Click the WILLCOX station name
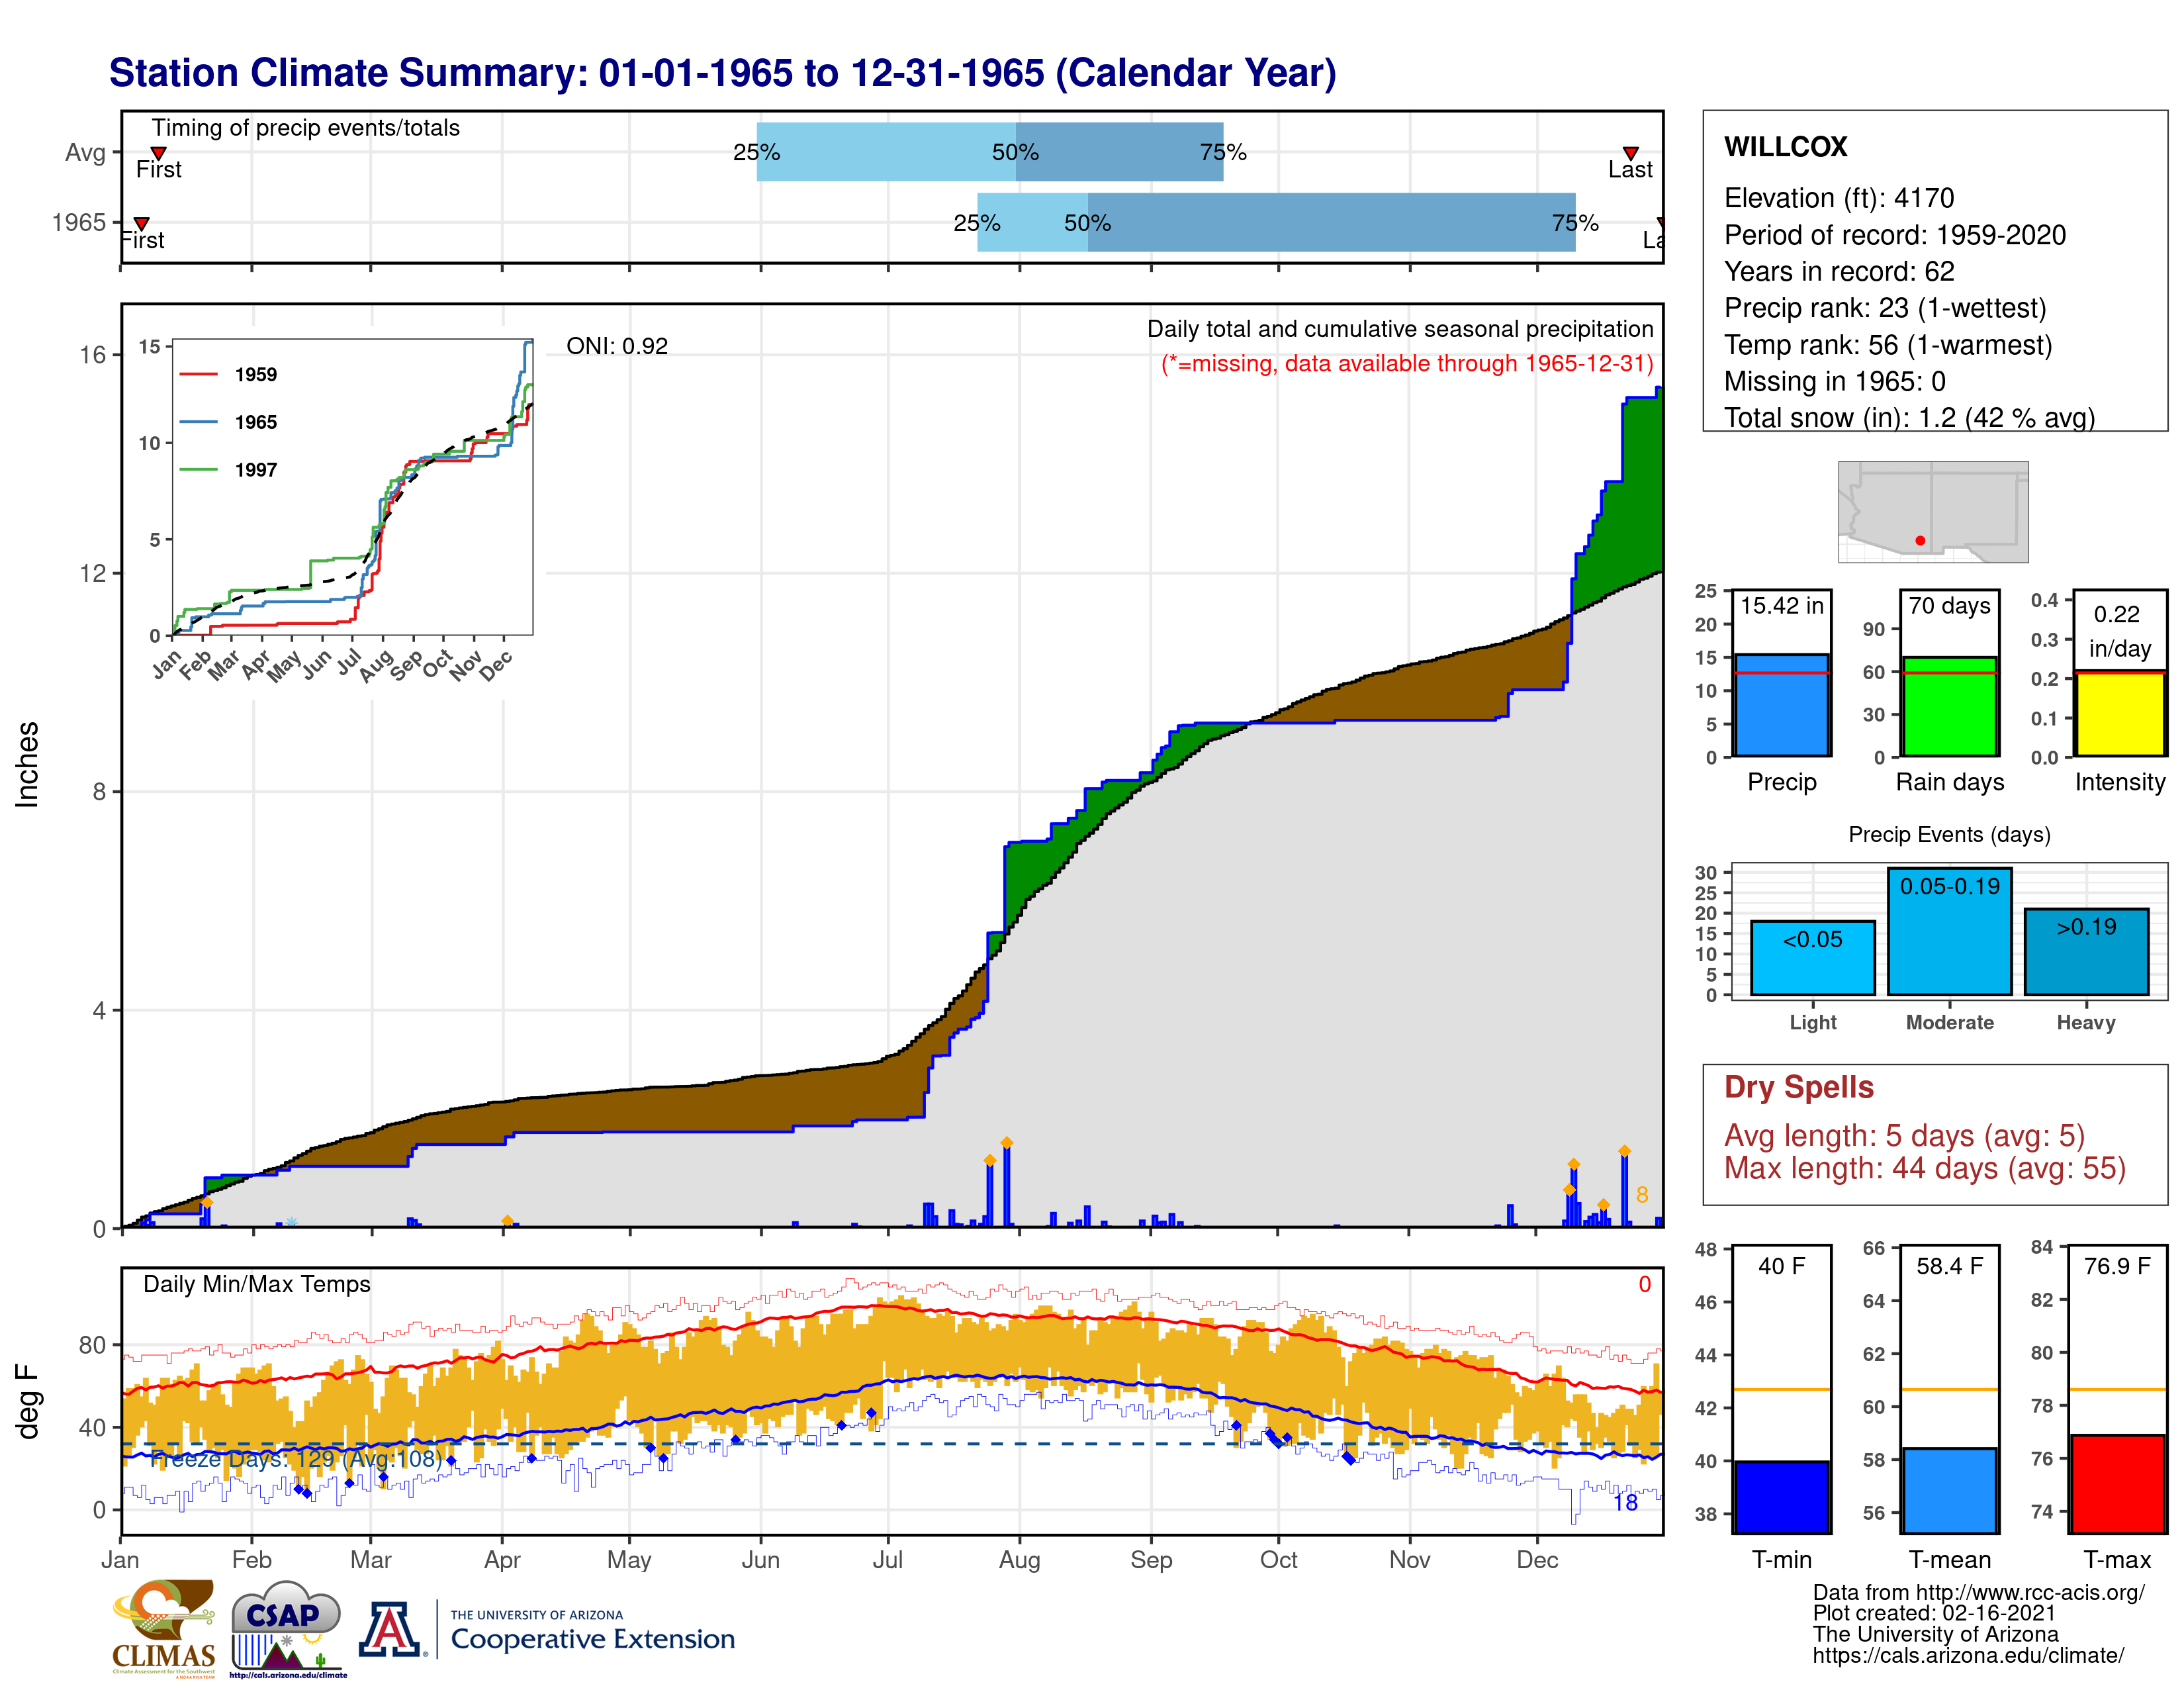Image resolution: width=2184 pixels, height=1688 pixels. click(1785, 147)
